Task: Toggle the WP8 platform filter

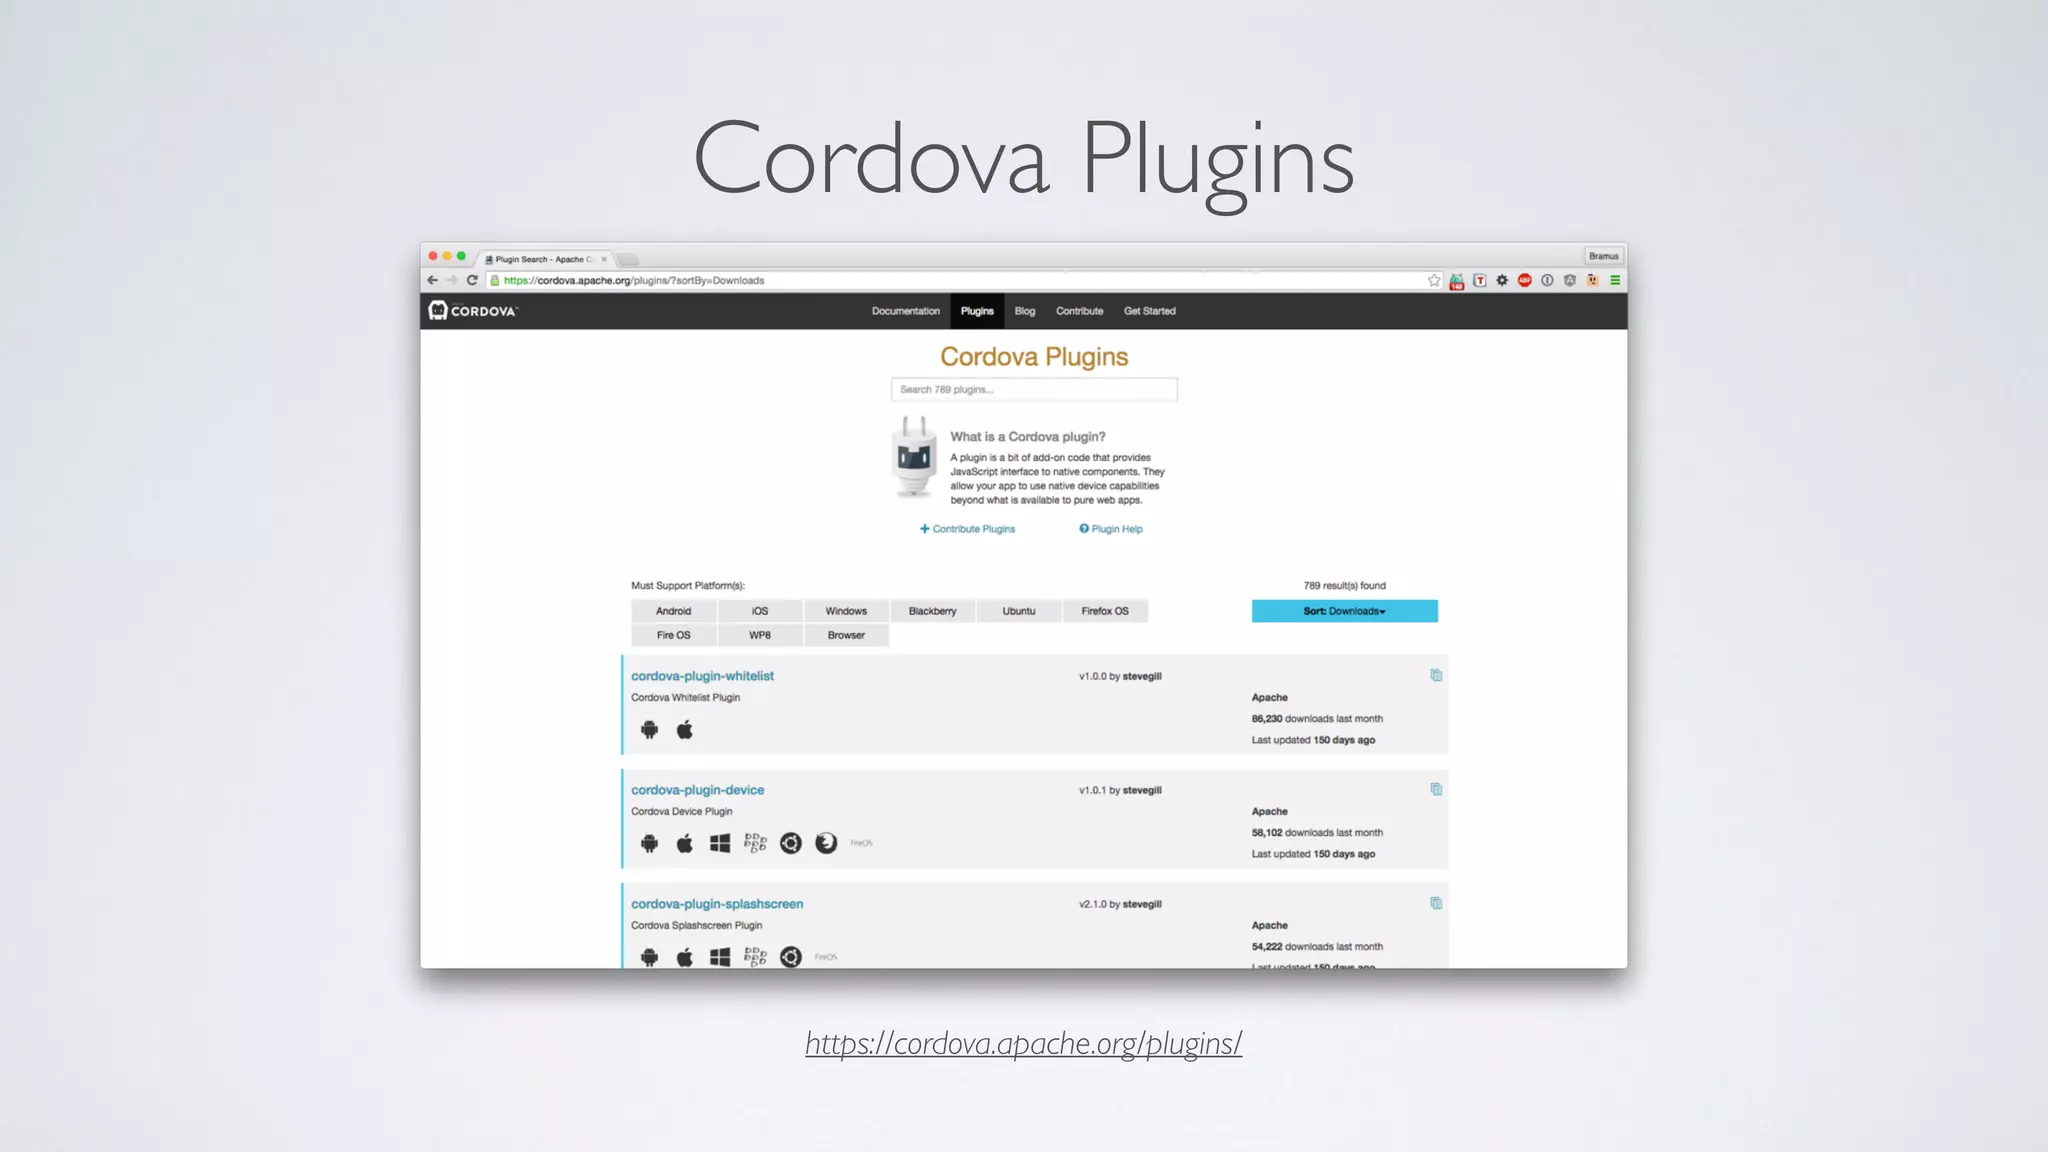Action: [760, 635]
